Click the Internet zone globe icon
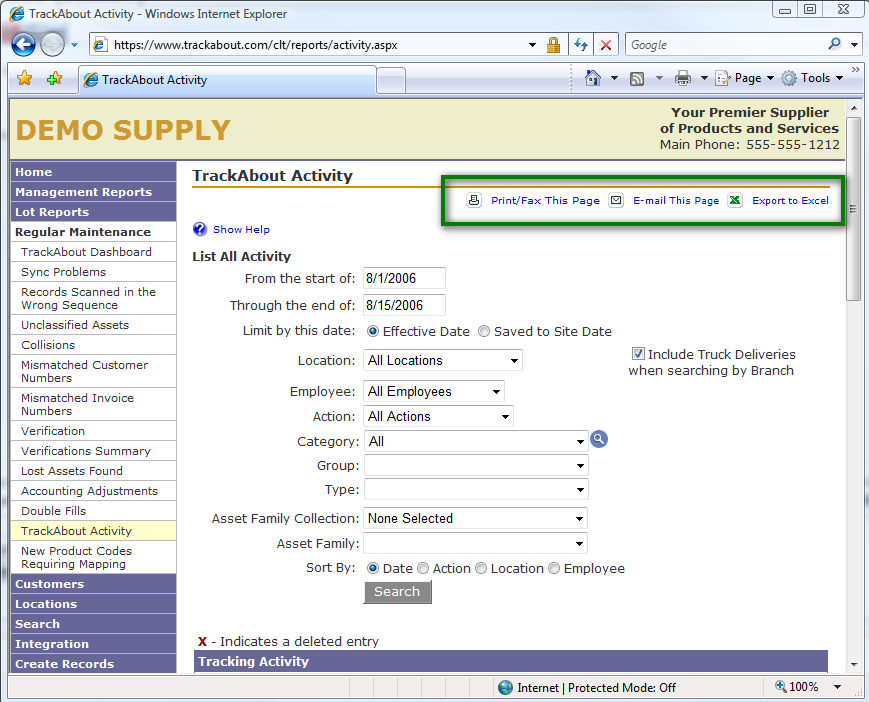This screenshot has width=869, height=702. click(505, 688)
